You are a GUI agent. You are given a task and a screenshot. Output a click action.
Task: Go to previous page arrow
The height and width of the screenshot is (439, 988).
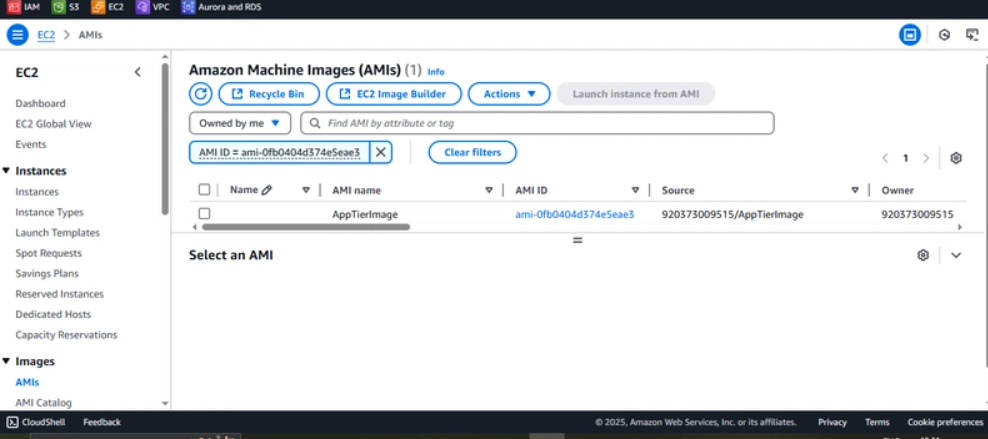click(885, 158)
